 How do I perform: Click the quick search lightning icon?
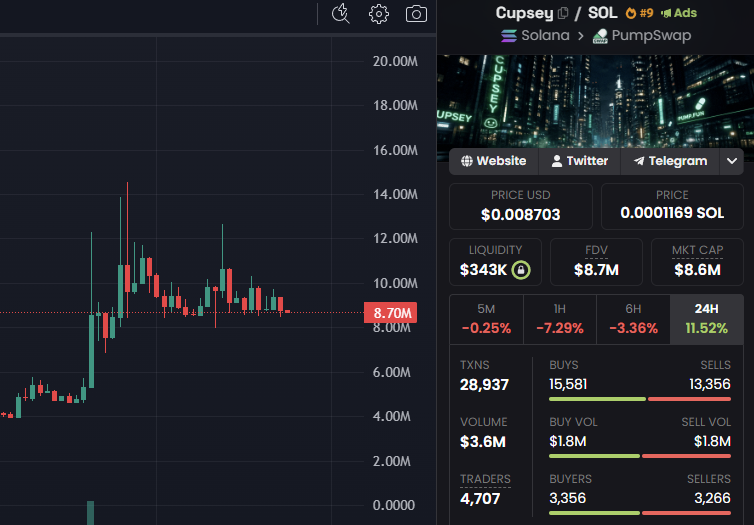(x=341, y=13)
